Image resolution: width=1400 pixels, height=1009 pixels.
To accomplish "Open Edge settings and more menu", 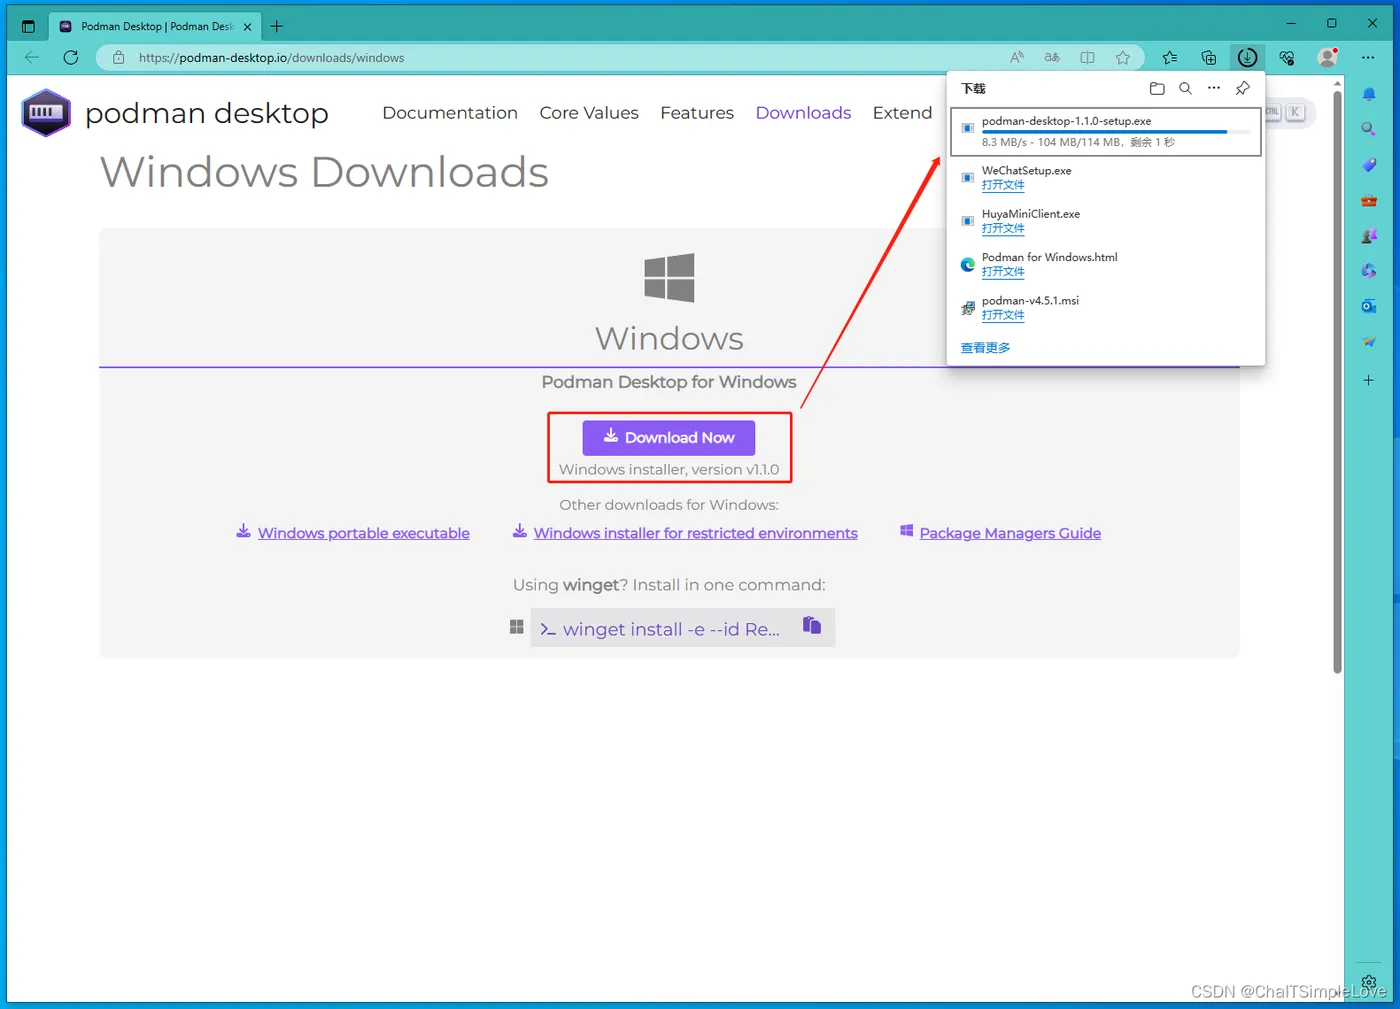I will 1368,58.
